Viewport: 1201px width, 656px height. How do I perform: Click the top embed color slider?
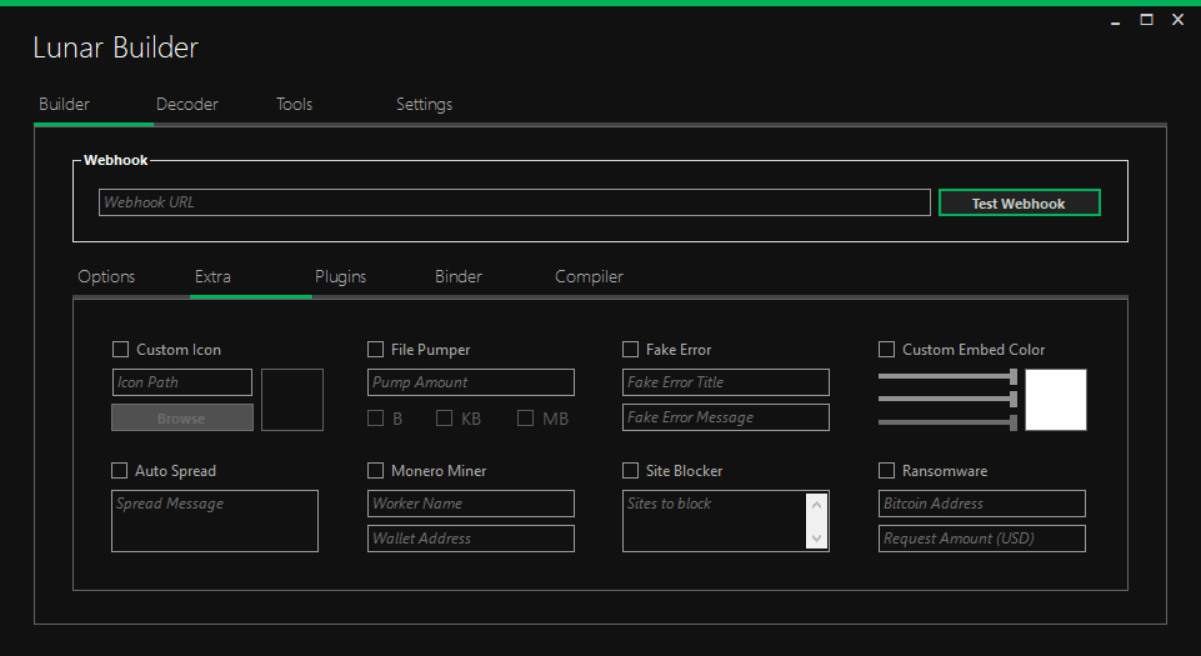pyautogui.click(x=947, y=376)
